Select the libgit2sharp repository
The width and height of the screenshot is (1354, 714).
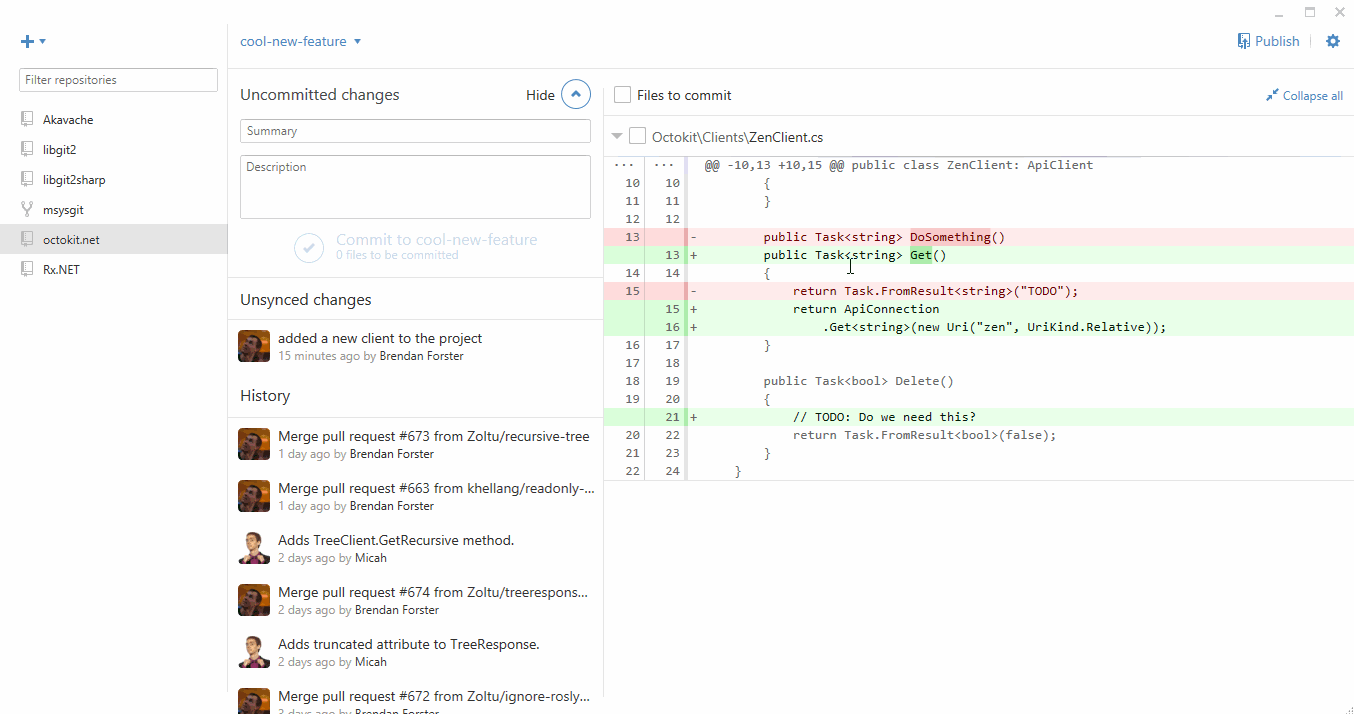tap(74, 180)
